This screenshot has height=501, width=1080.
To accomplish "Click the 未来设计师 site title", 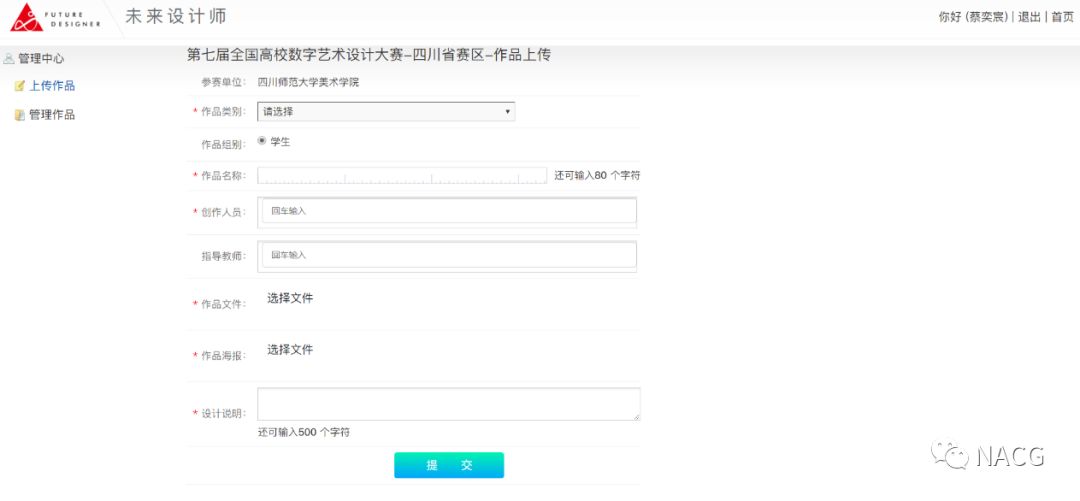I will [176, 17].
